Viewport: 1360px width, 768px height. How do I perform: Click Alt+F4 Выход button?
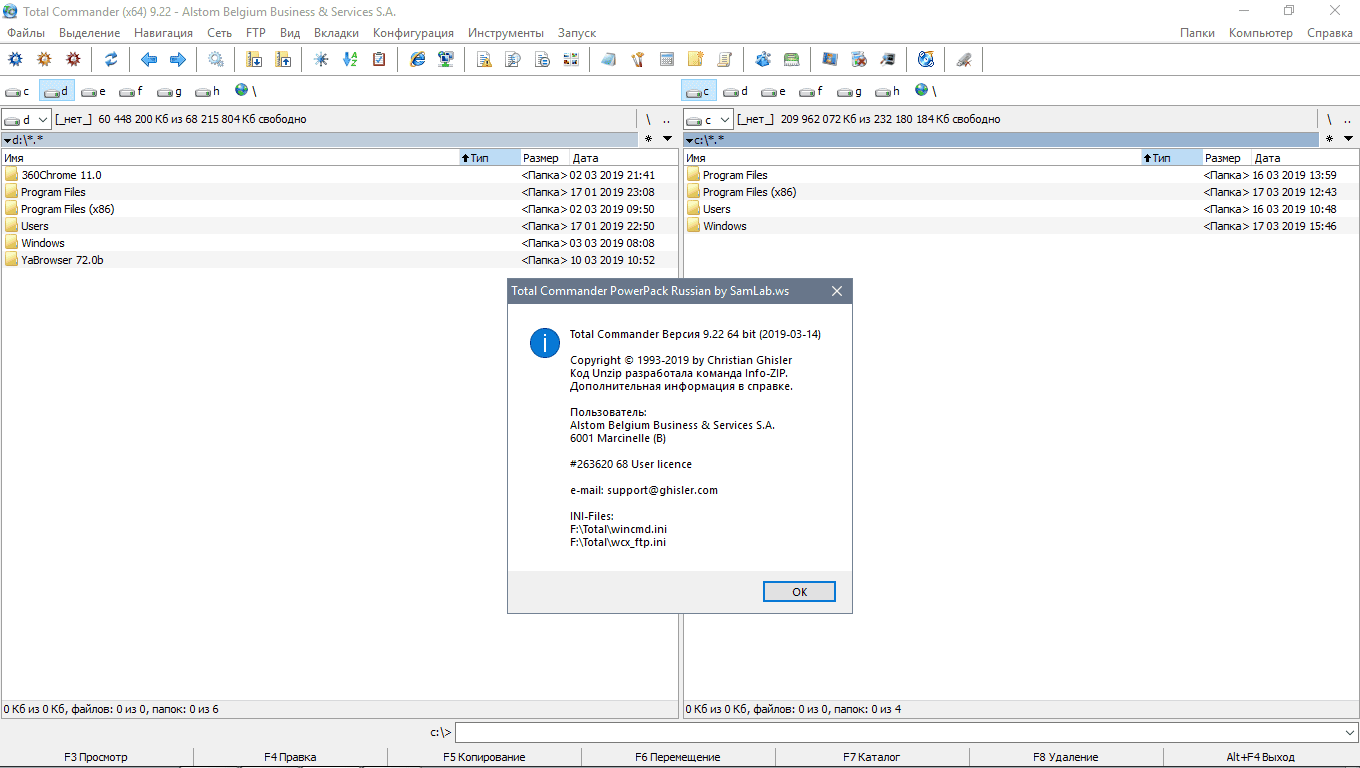(1261, 757)
